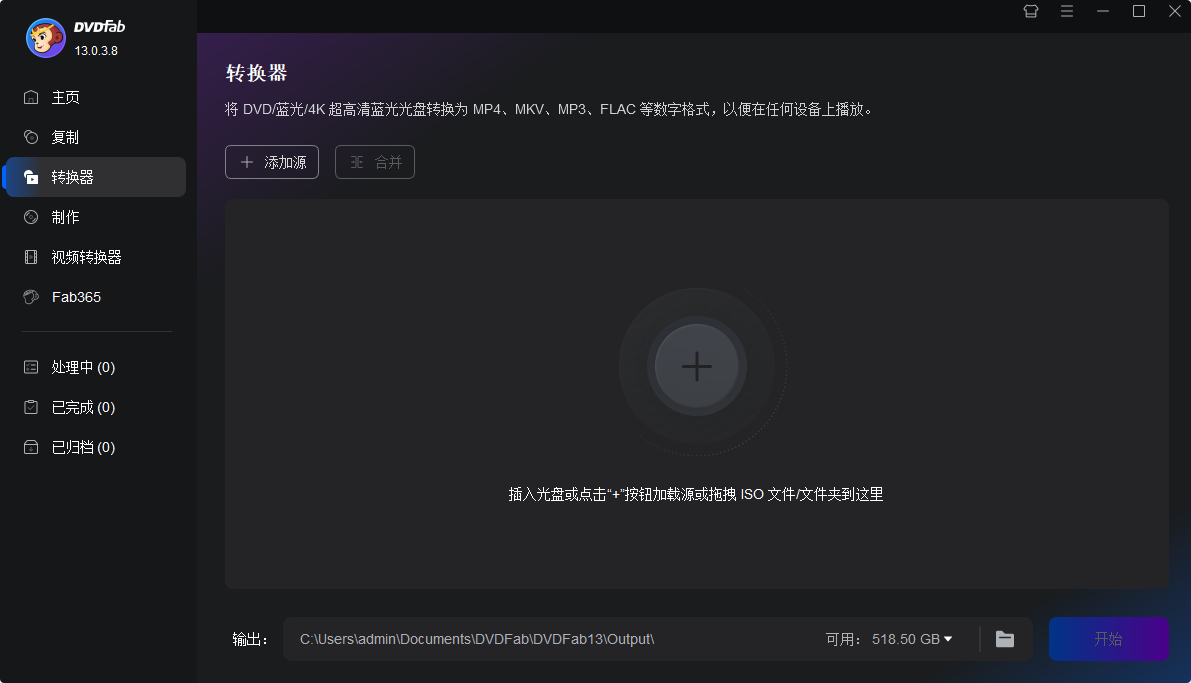Click the processing list icon beside 处理中

click(31, 368)
